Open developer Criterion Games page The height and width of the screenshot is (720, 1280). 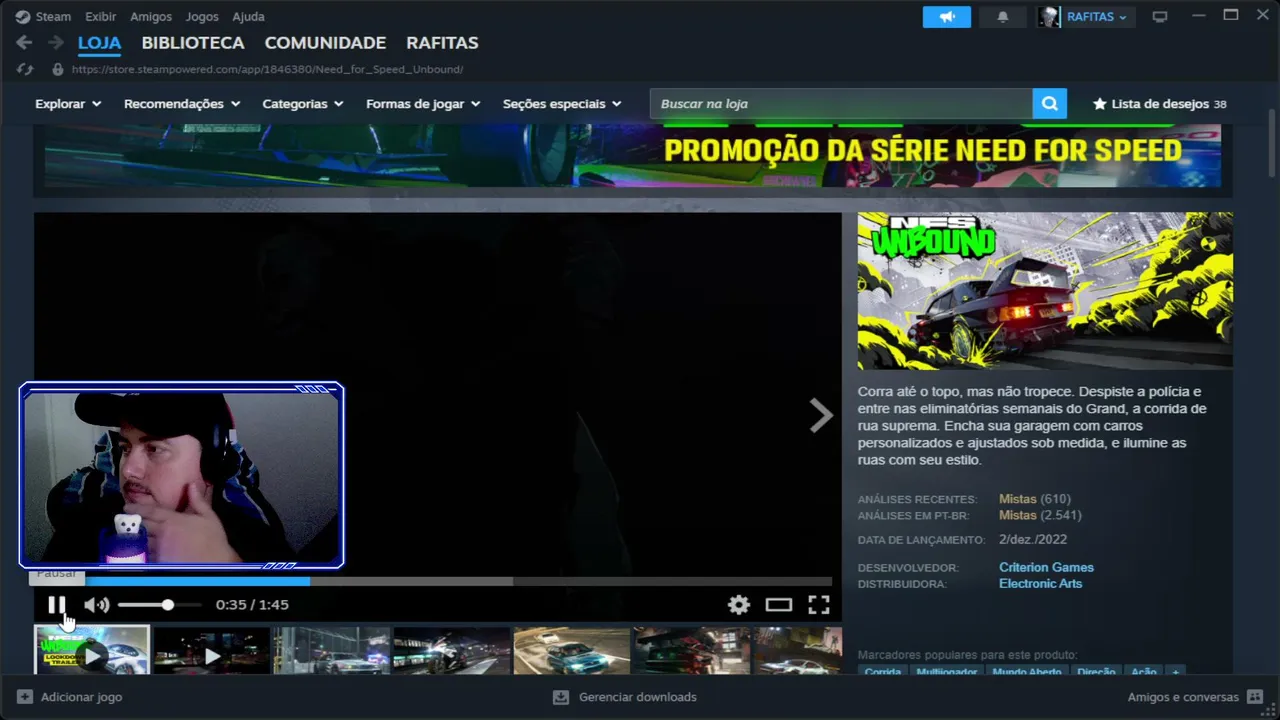tap(1046, 567)
